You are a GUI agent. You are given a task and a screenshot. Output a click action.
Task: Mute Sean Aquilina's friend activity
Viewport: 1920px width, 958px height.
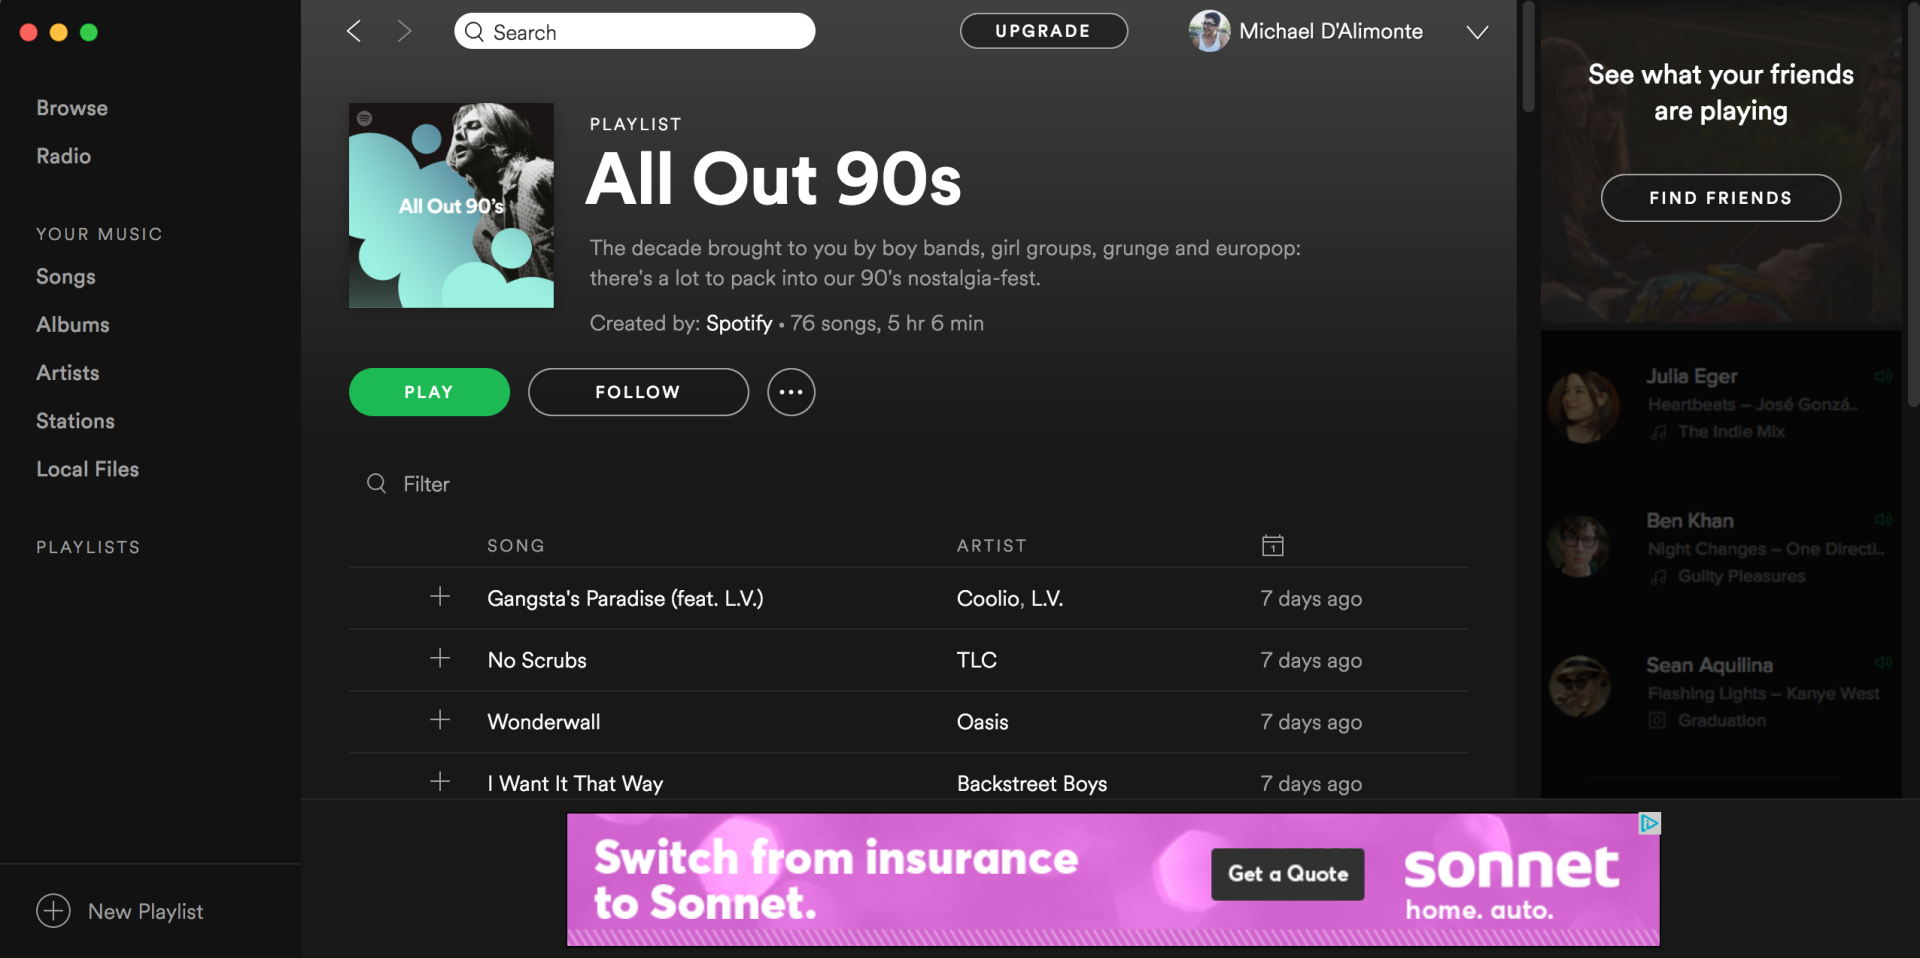1884,661
